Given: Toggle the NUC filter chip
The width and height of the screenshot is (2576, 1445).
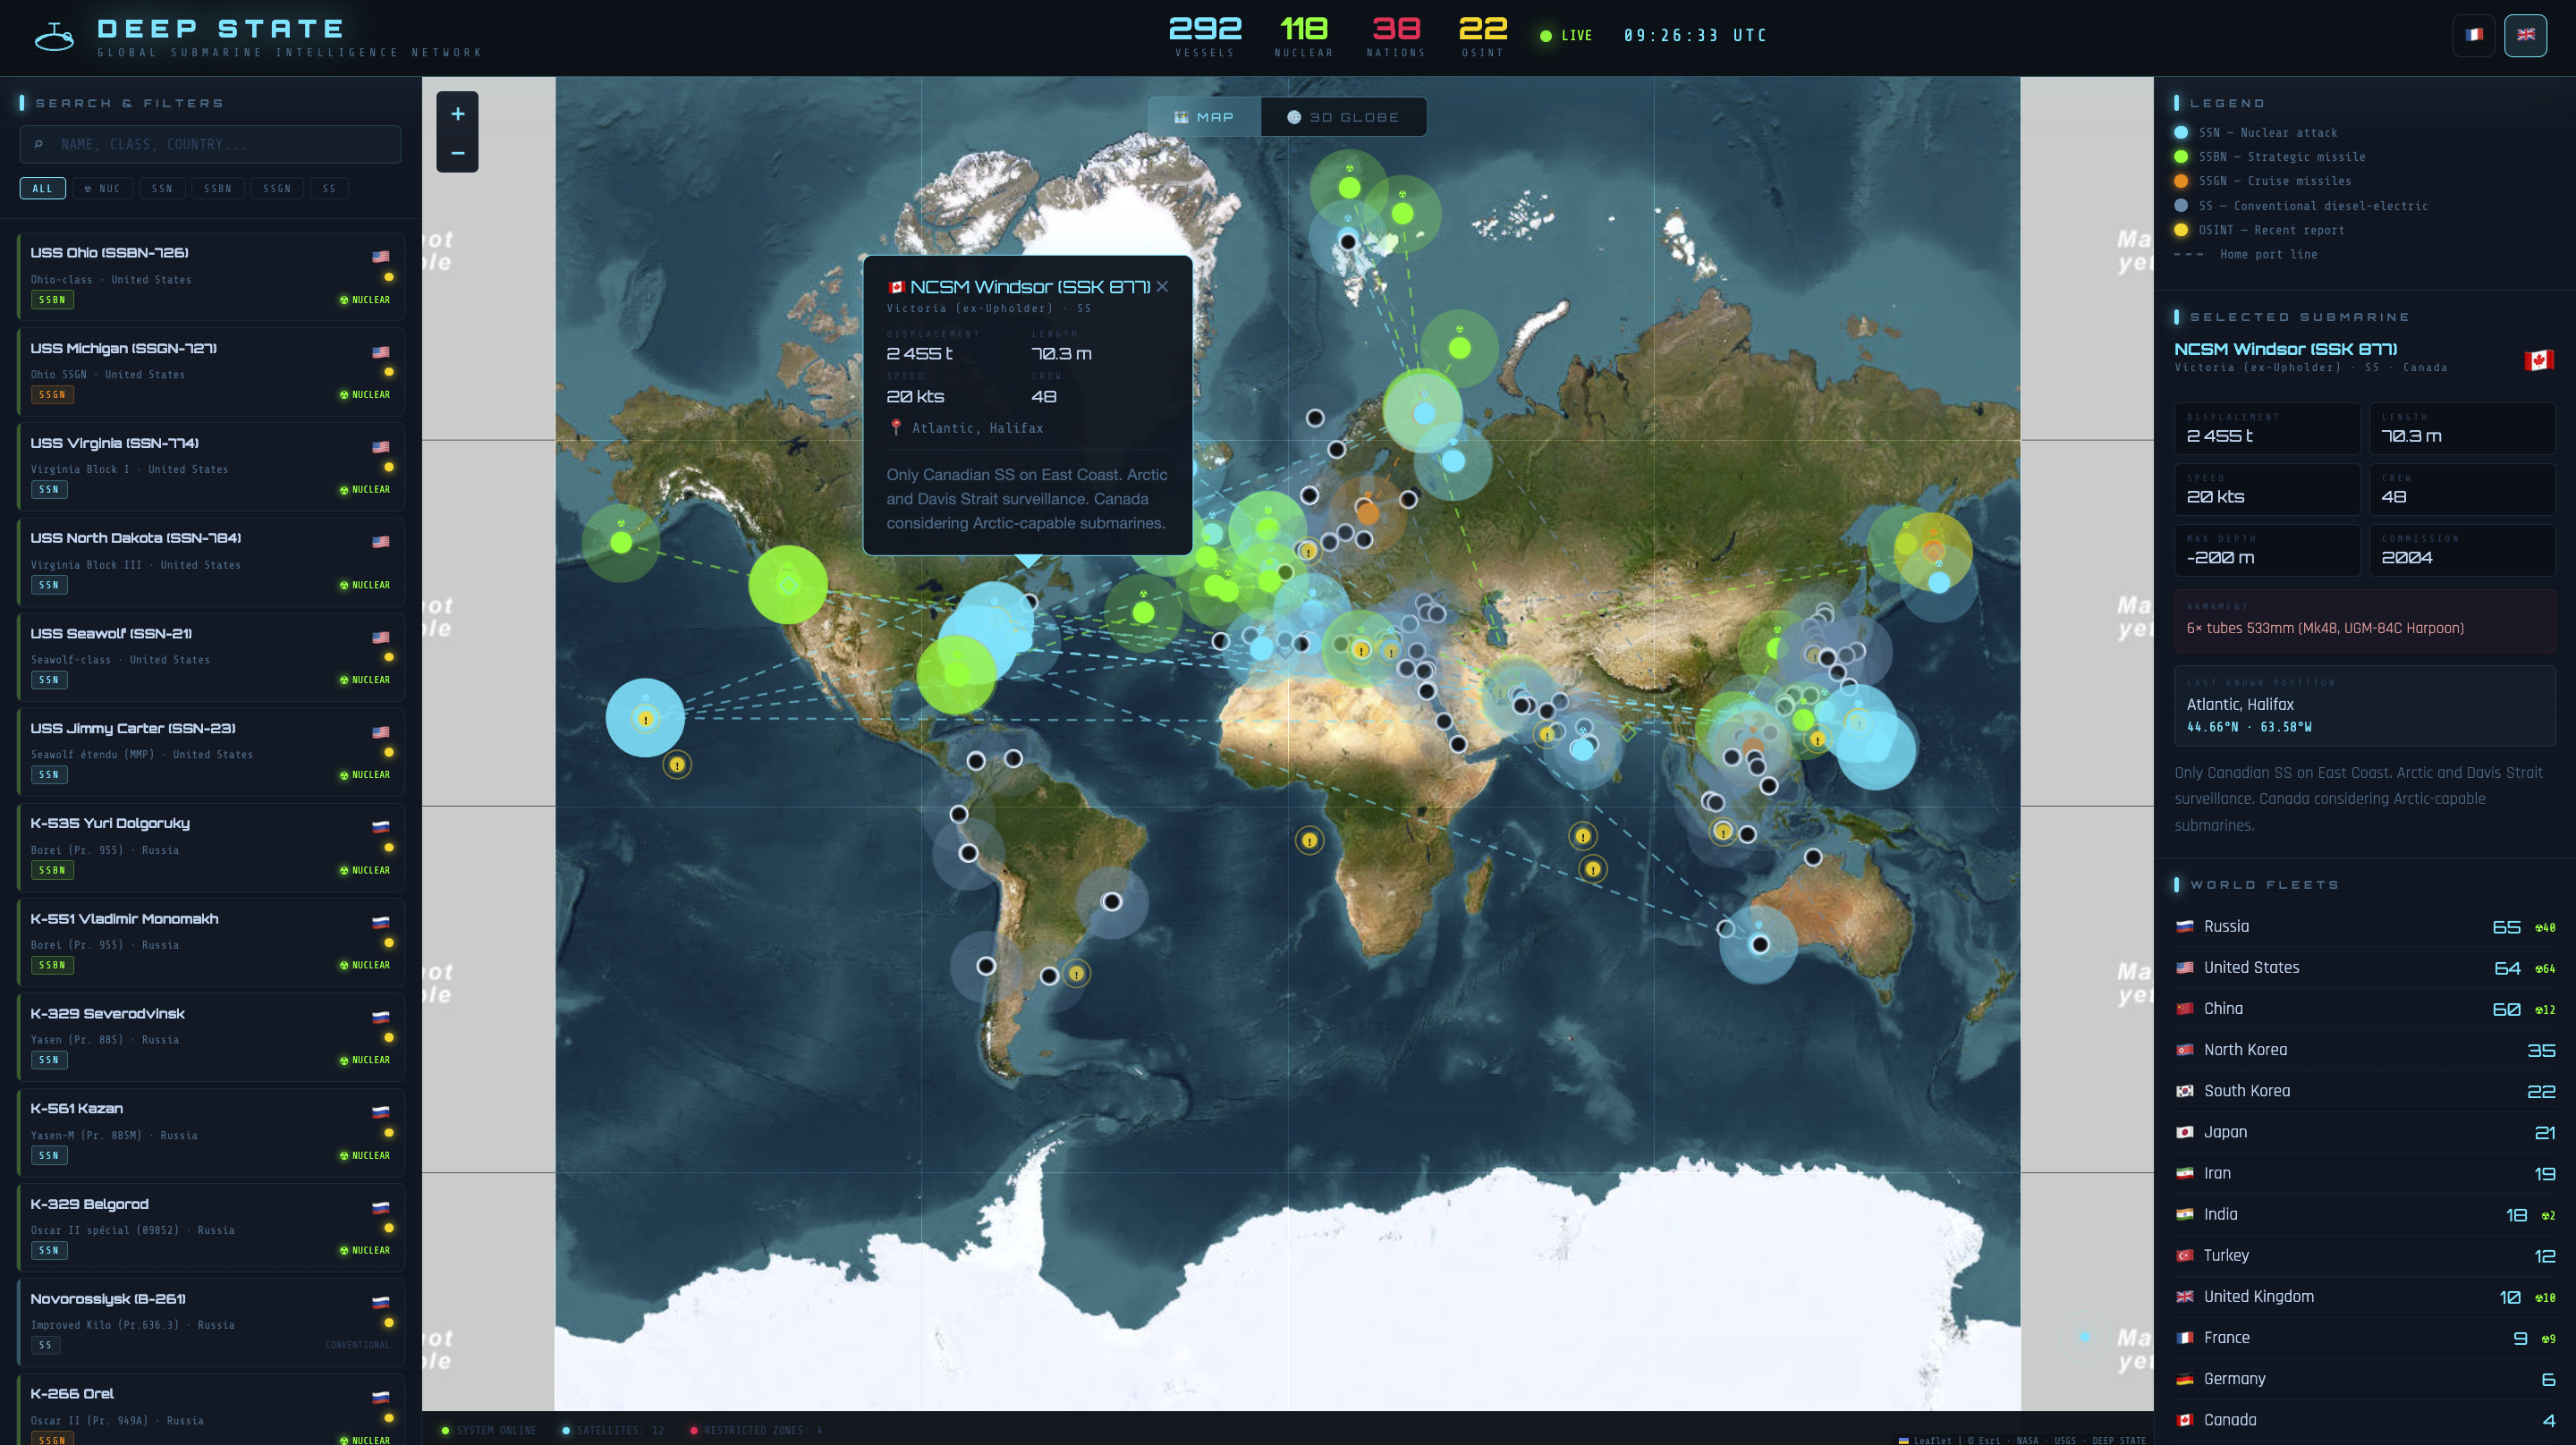Looking at the screenshot, I should [102, 188].
